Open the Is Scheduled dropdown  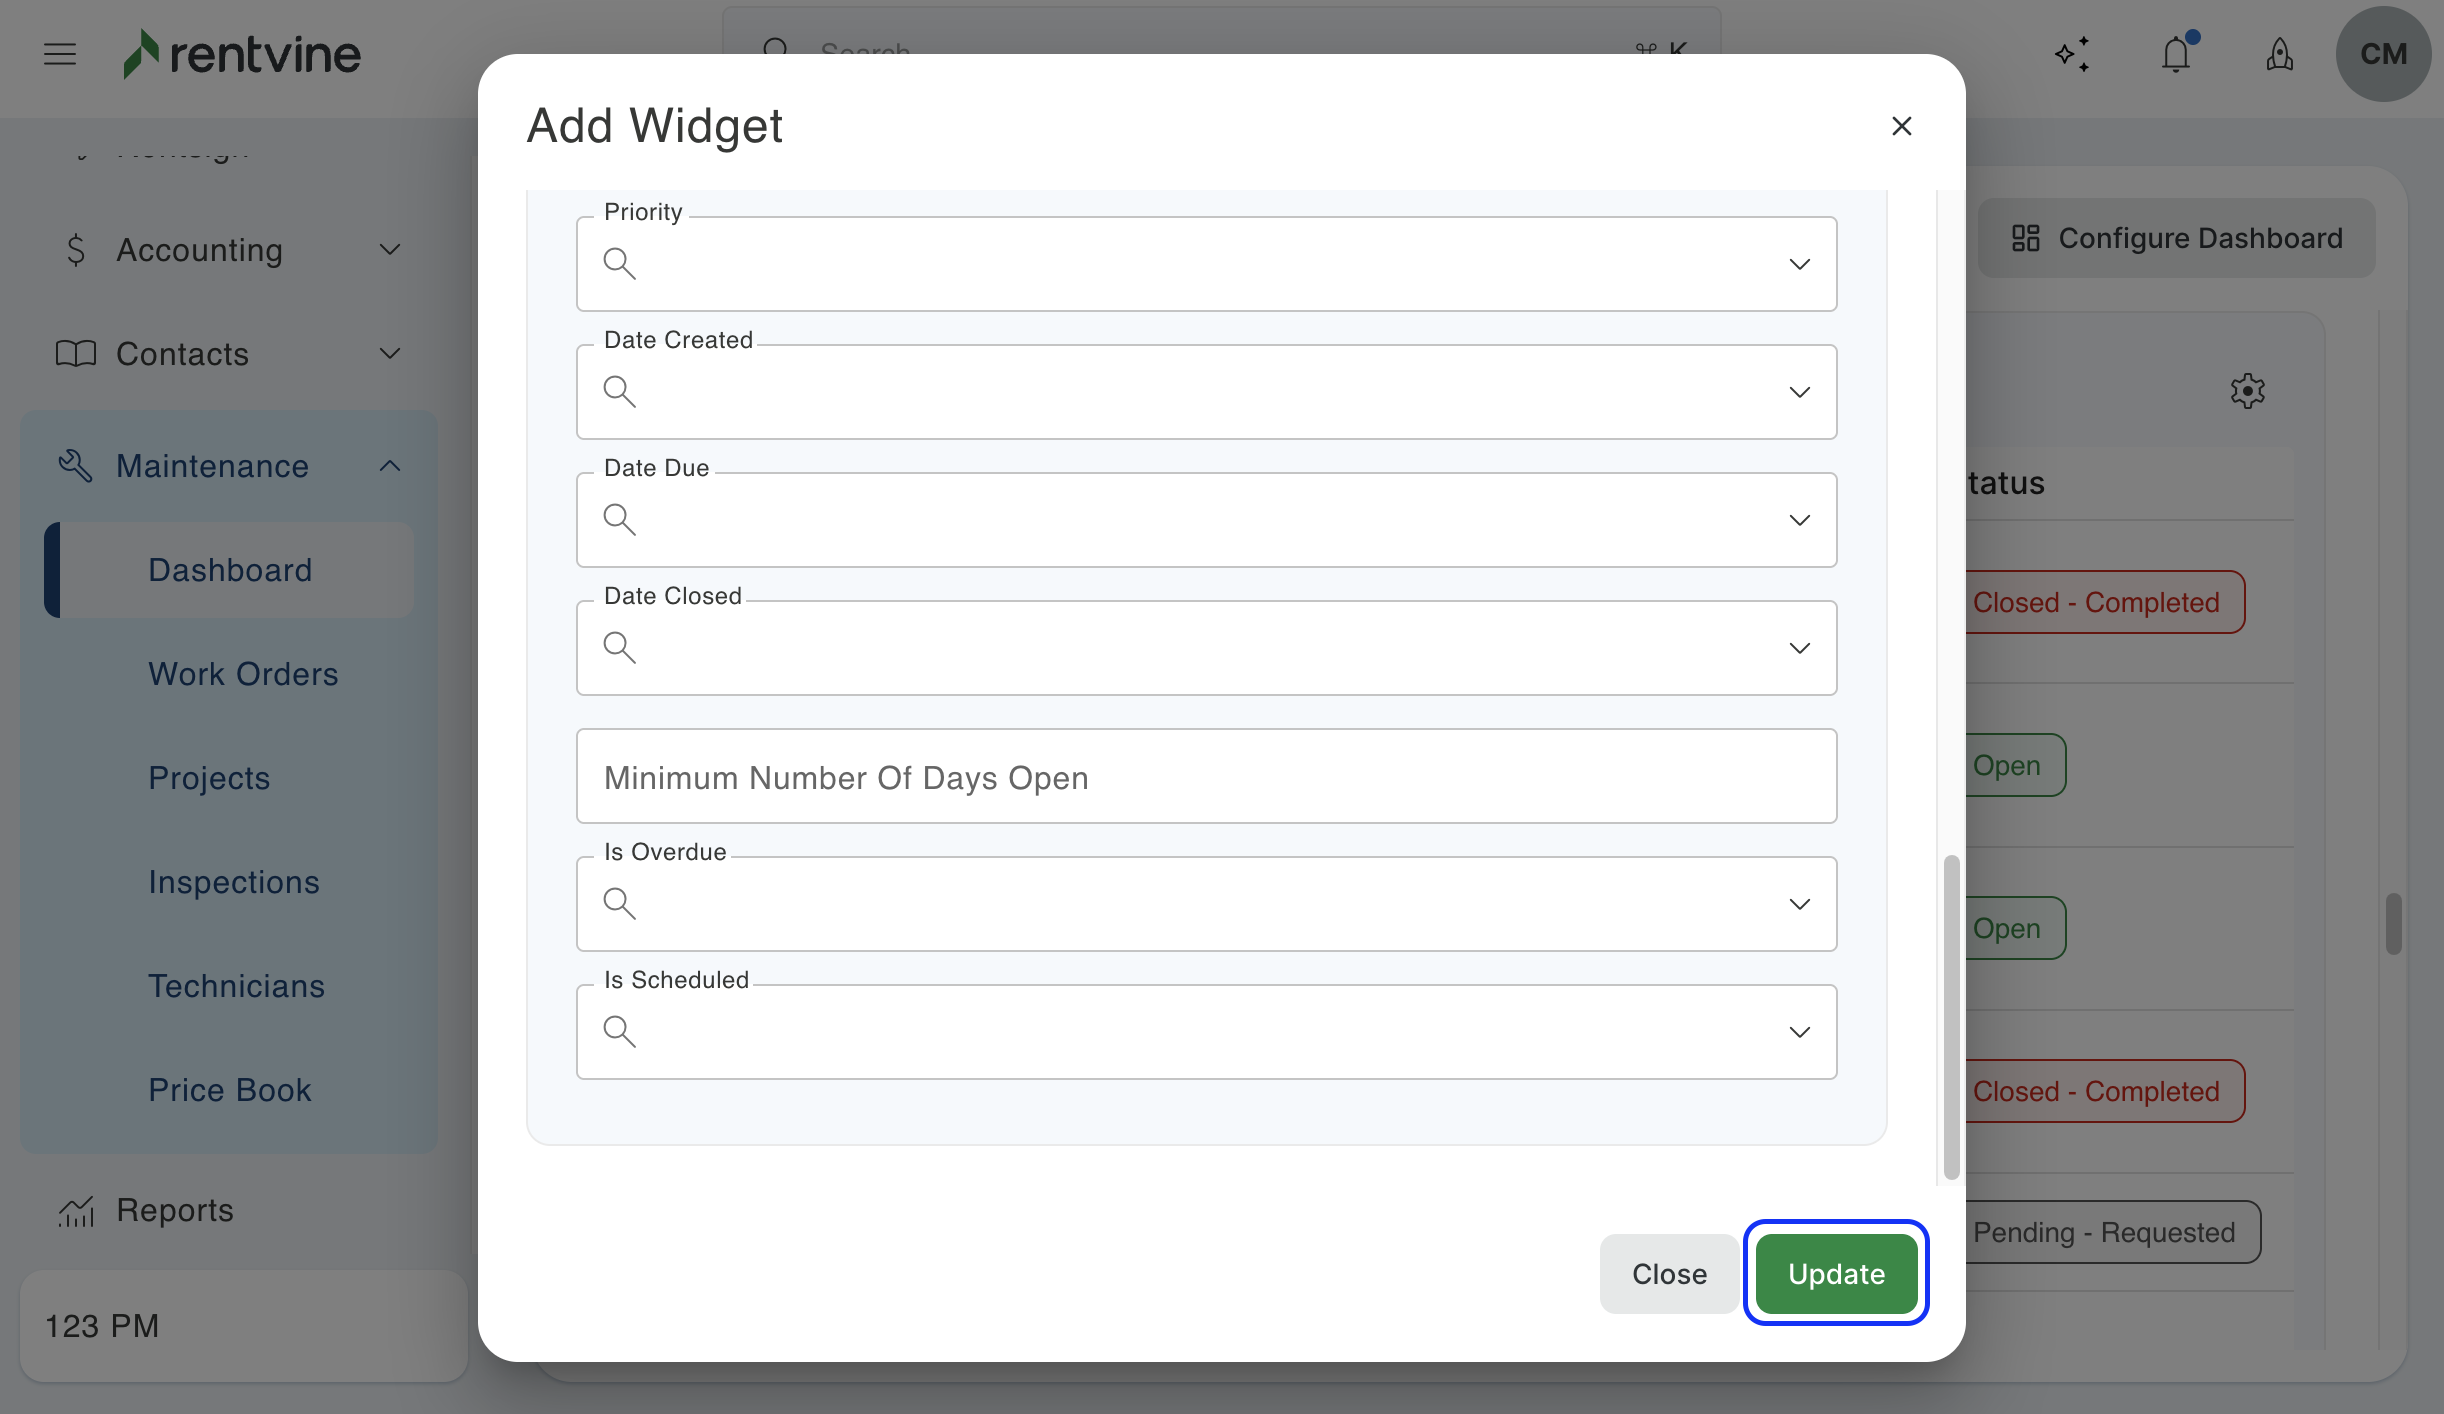tap(1205, 1032)
